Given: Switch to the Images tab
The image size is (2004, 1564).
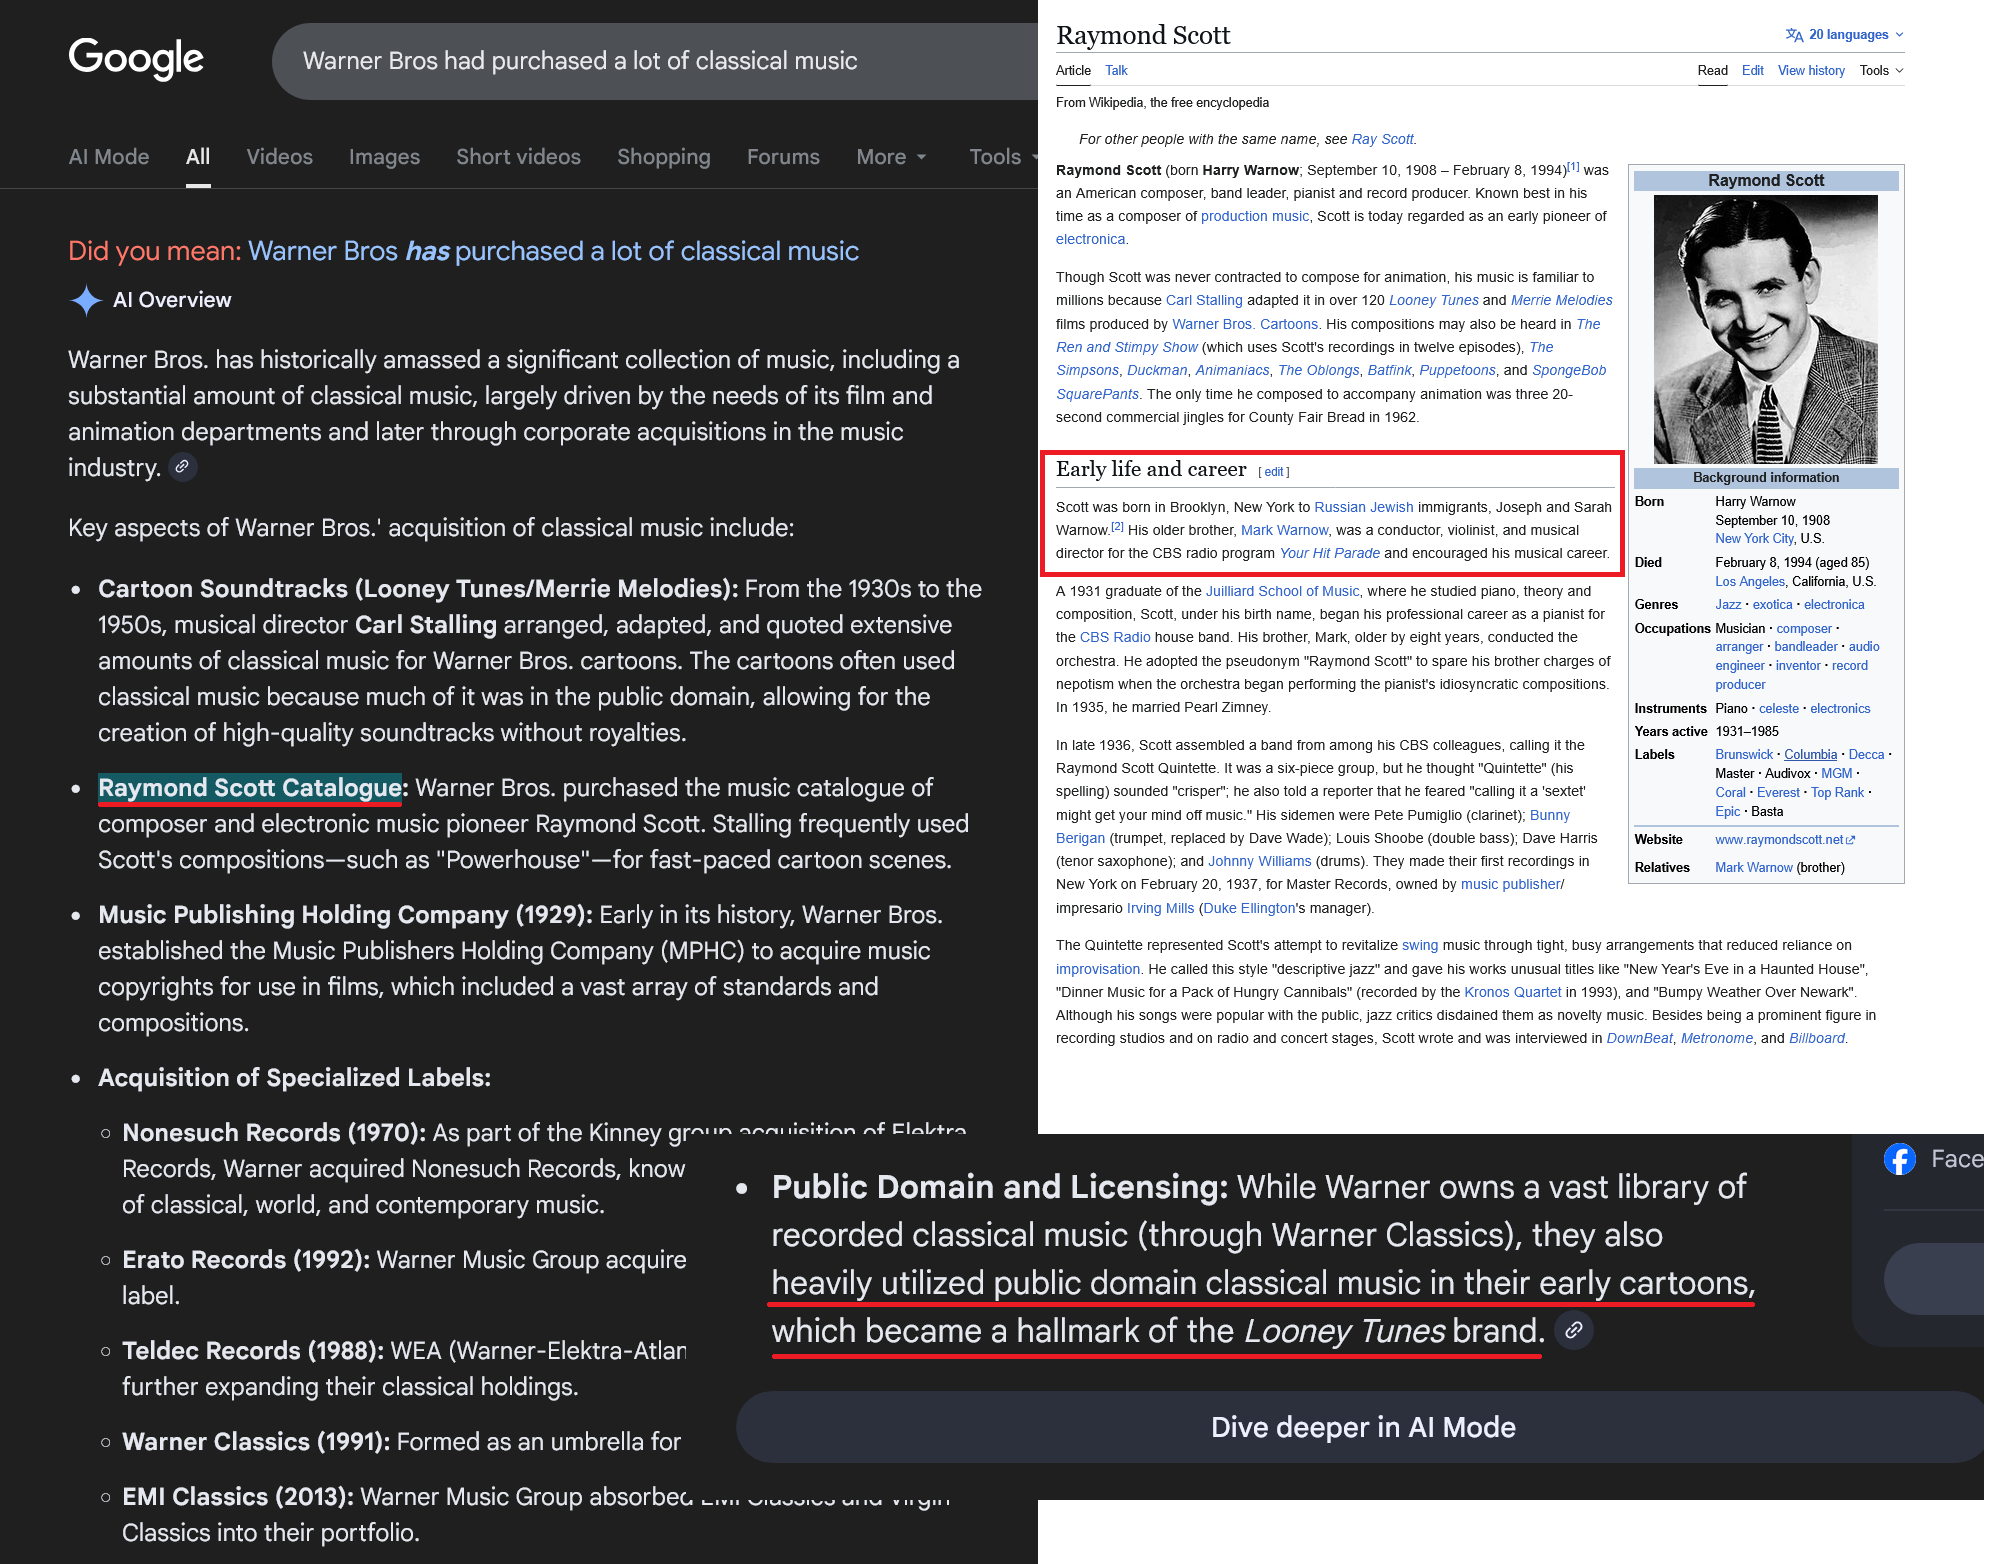Looking at the screenshot, I should (x=384, y=157).
